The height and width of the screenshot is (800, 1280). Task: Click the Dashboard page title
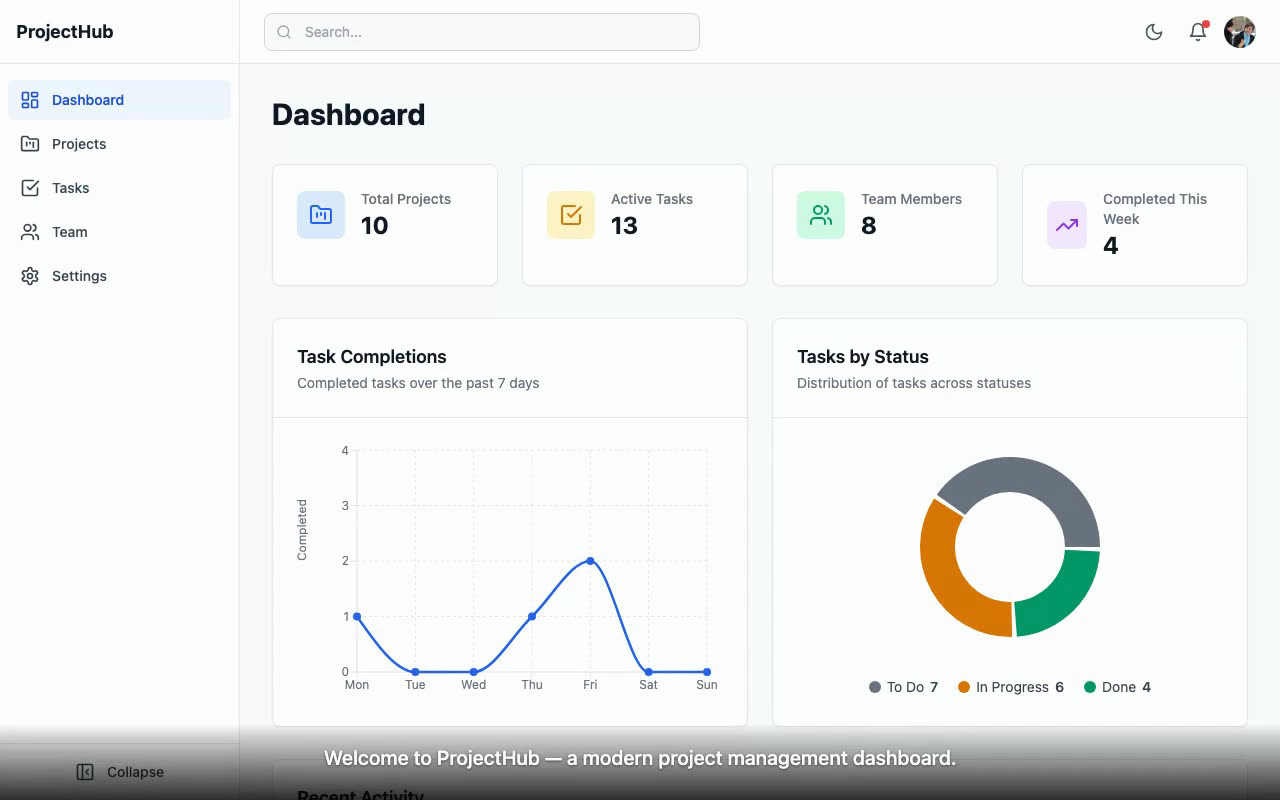[349, 115]
